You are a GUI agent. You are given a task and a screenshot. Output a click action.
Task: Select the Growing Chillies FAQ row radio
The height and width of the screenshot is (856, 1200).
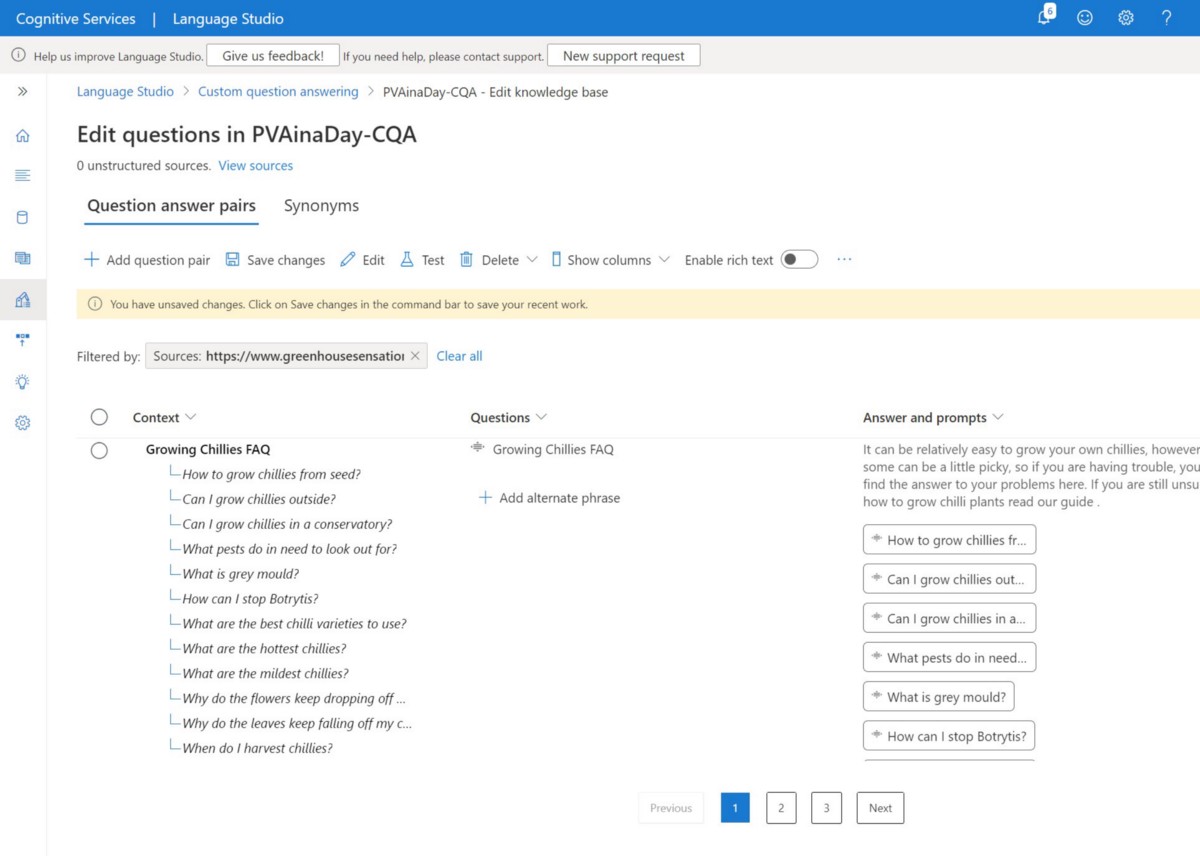[x=99, y=450]
